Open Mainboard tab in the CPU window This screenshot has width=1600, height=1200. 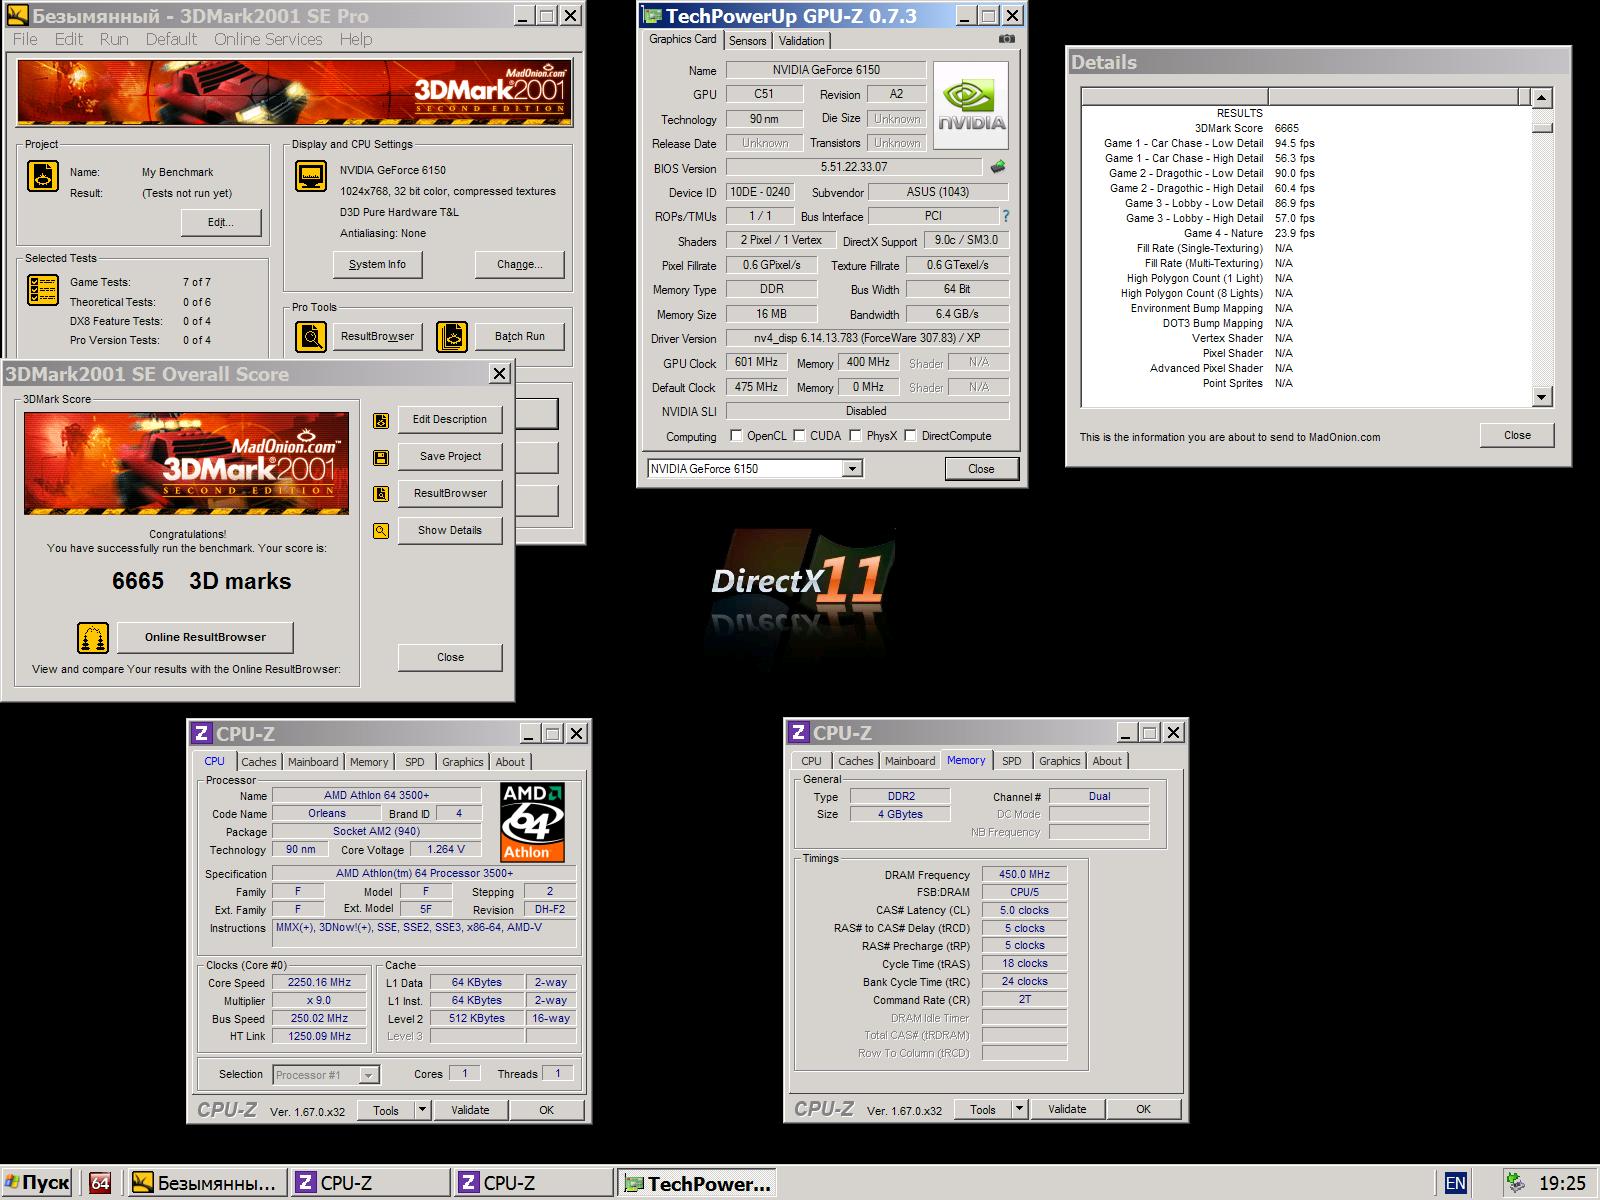pyautogui.click(x=313, y=762)
